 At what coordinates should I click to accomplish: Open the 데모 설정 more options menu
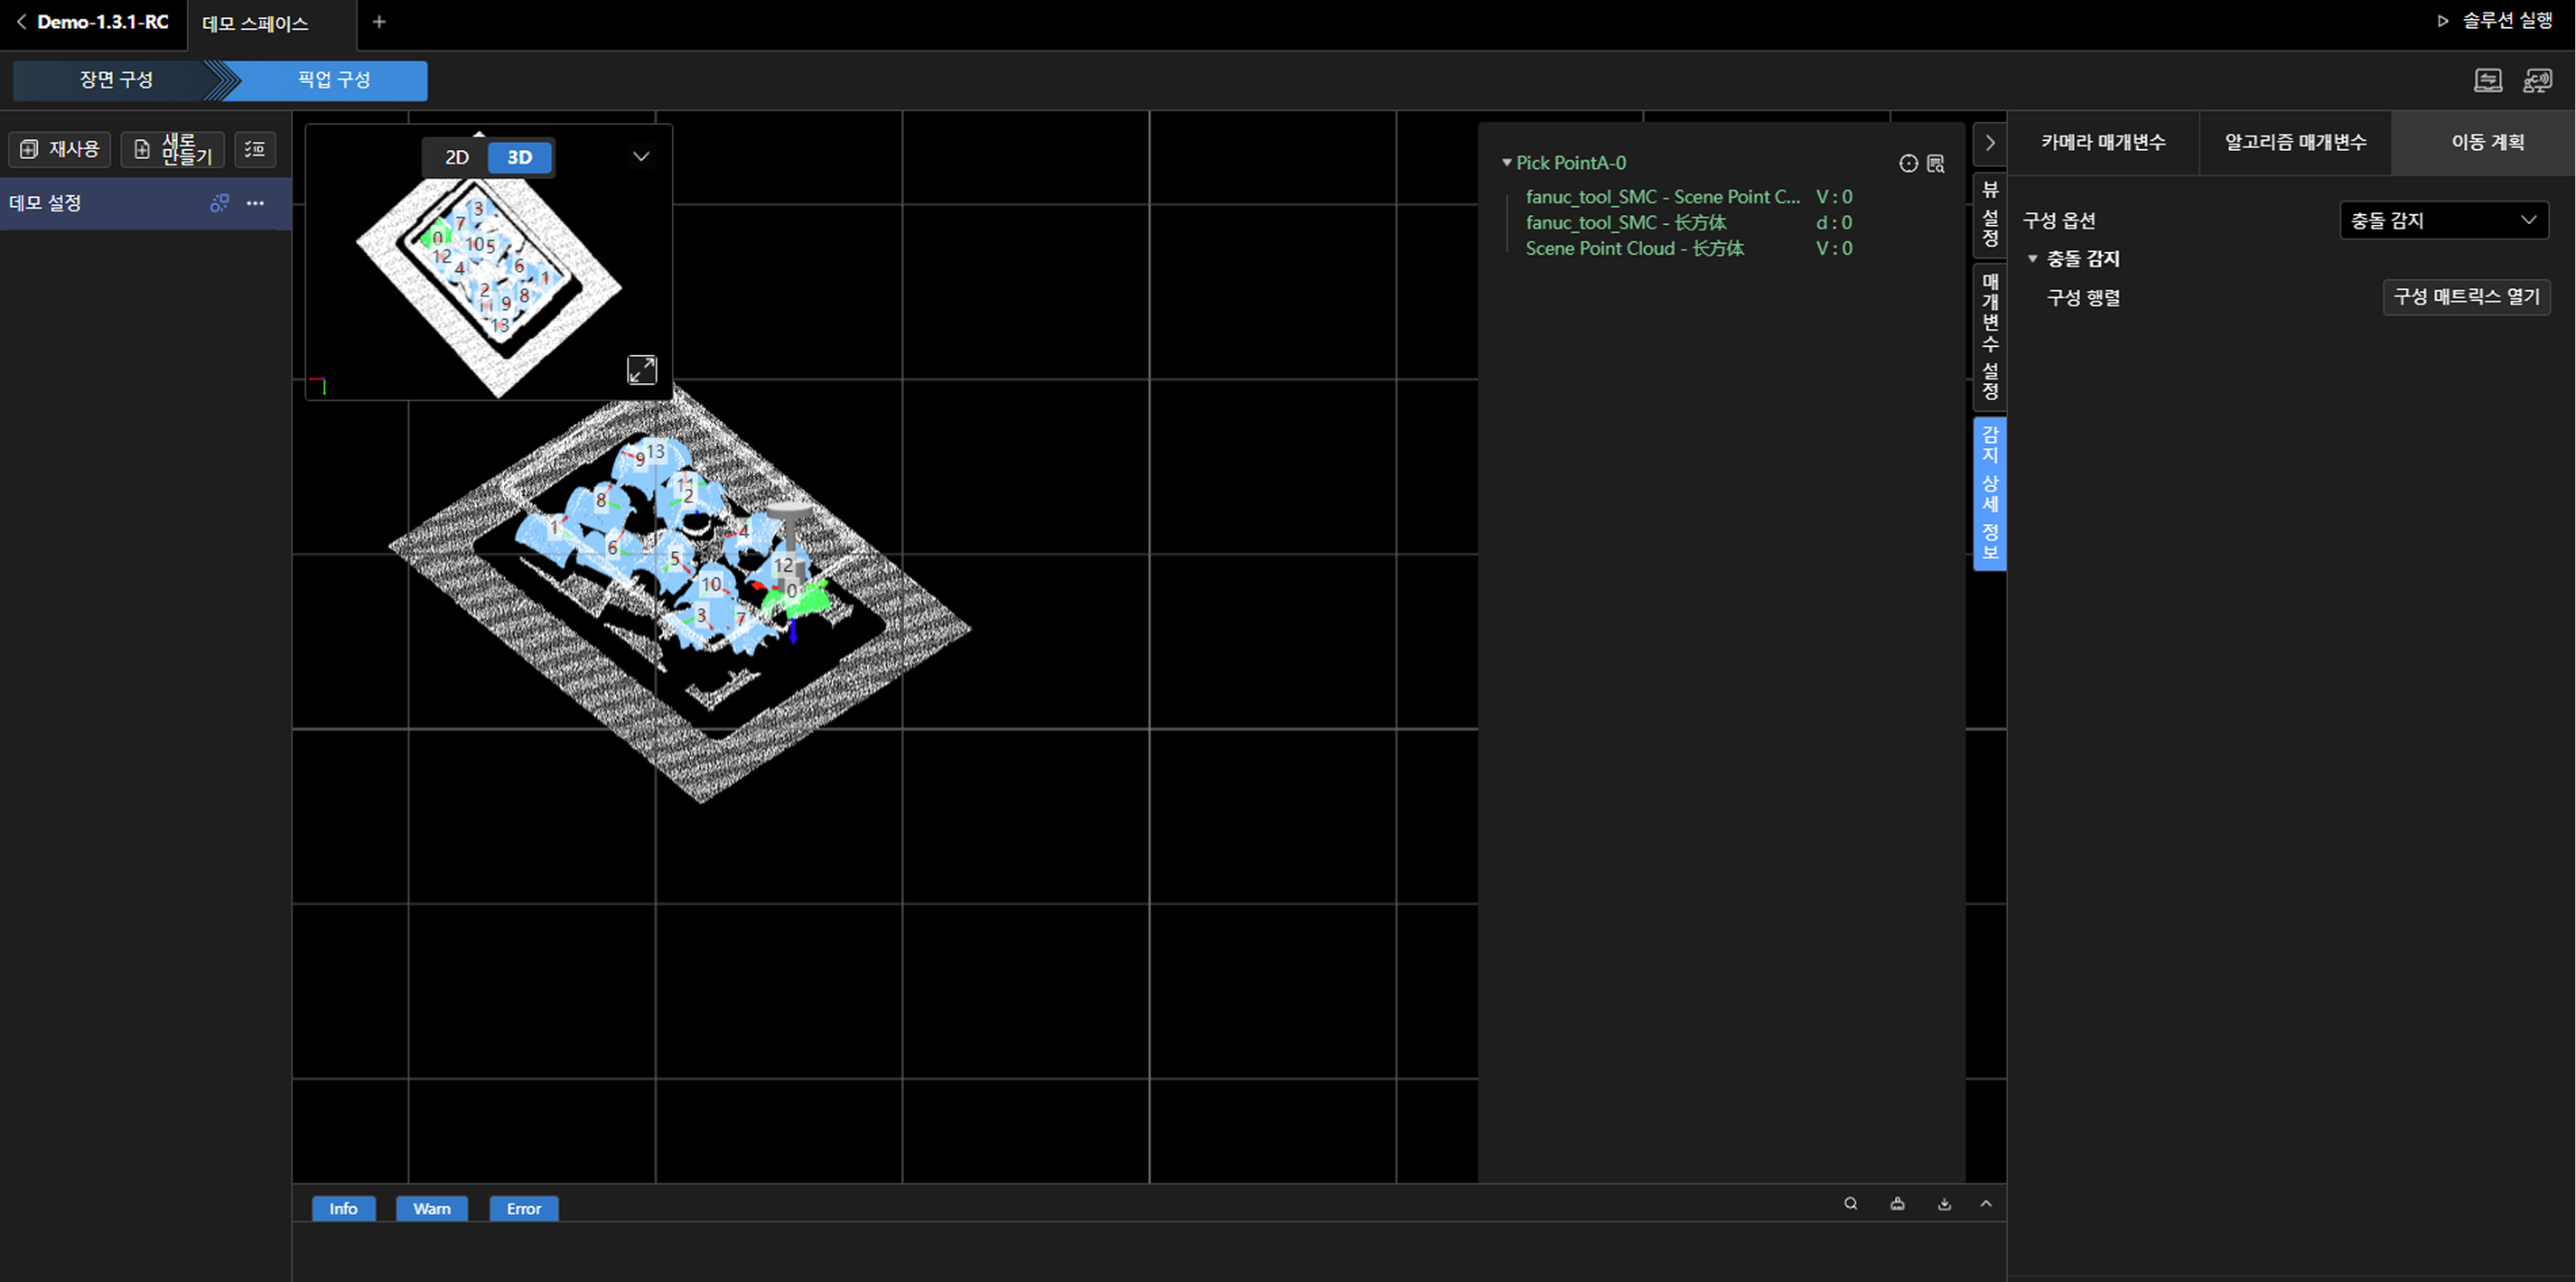click(256, 203)
